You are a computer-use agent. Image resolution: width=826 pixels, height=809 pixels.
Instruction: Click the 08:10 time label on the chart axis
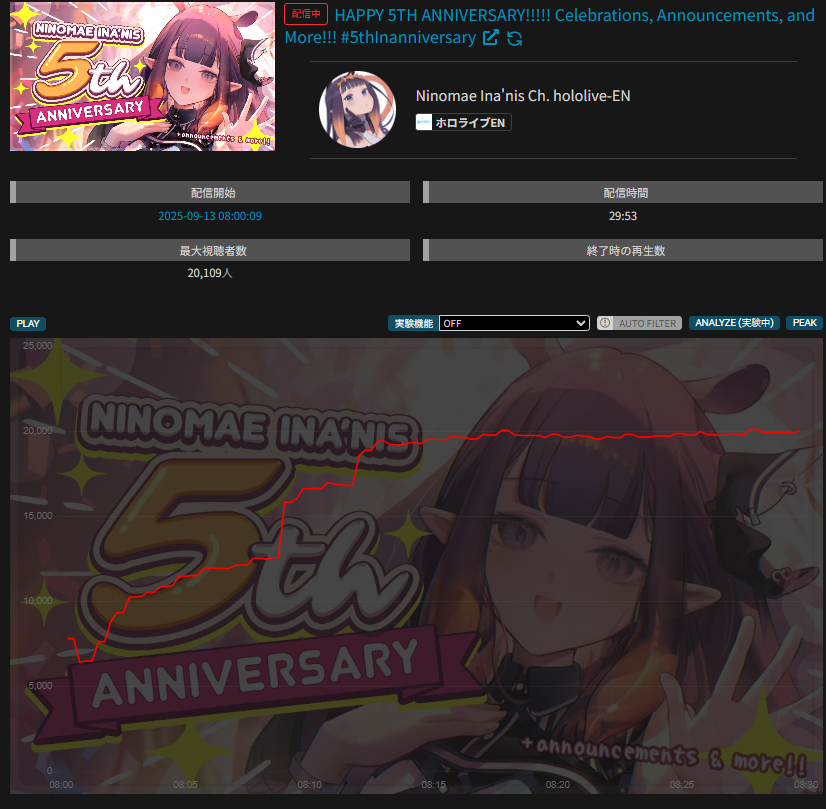(309, 785)
